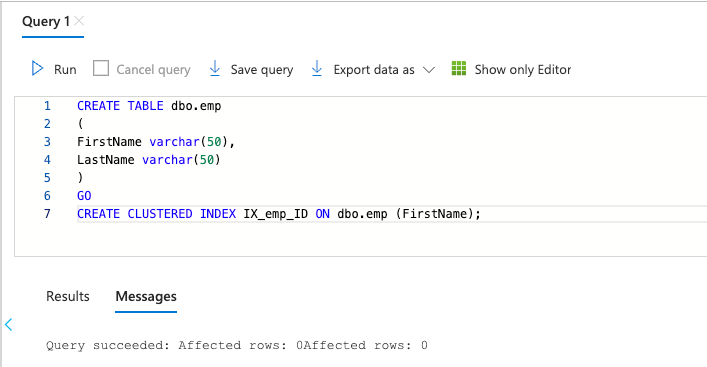Screen dimensions: 707x367
Task: Click the Cancel query label
Action: [153, 70]
